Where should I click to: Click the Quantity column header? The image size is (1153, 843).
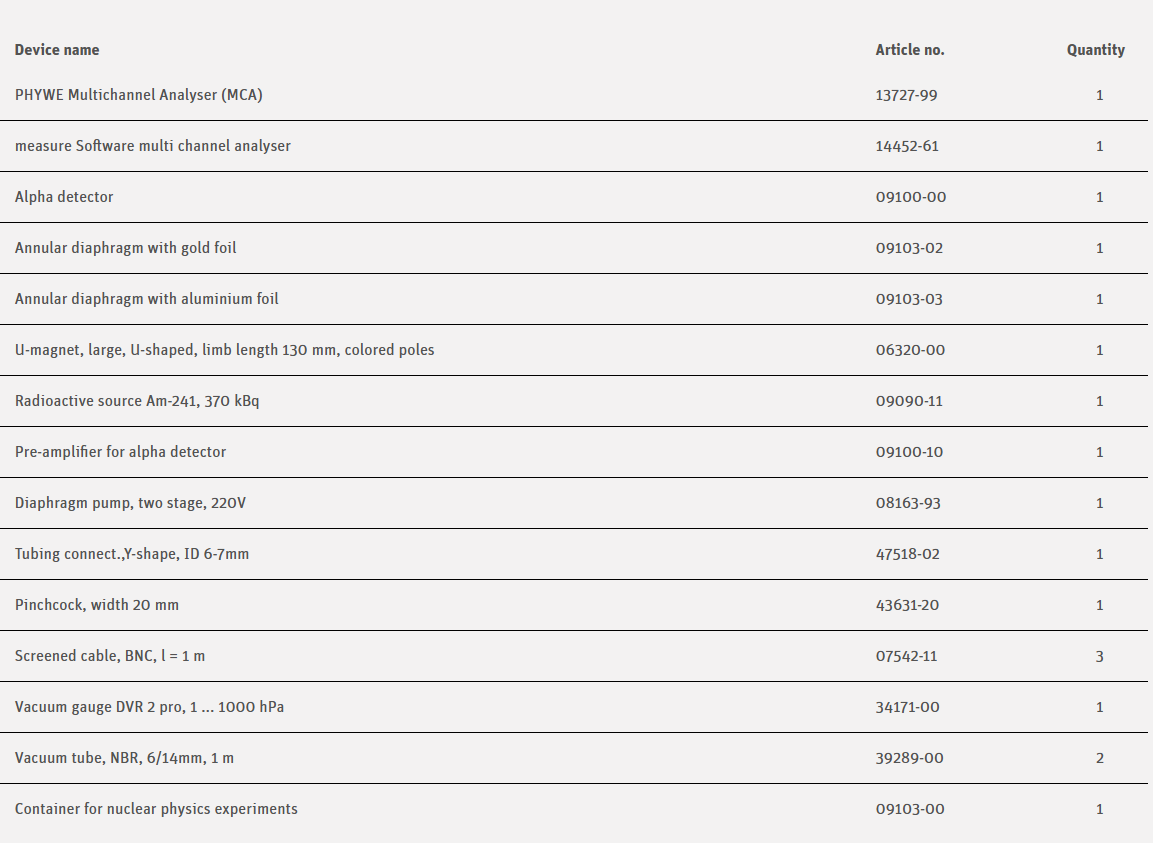(x=1095, y=50)
